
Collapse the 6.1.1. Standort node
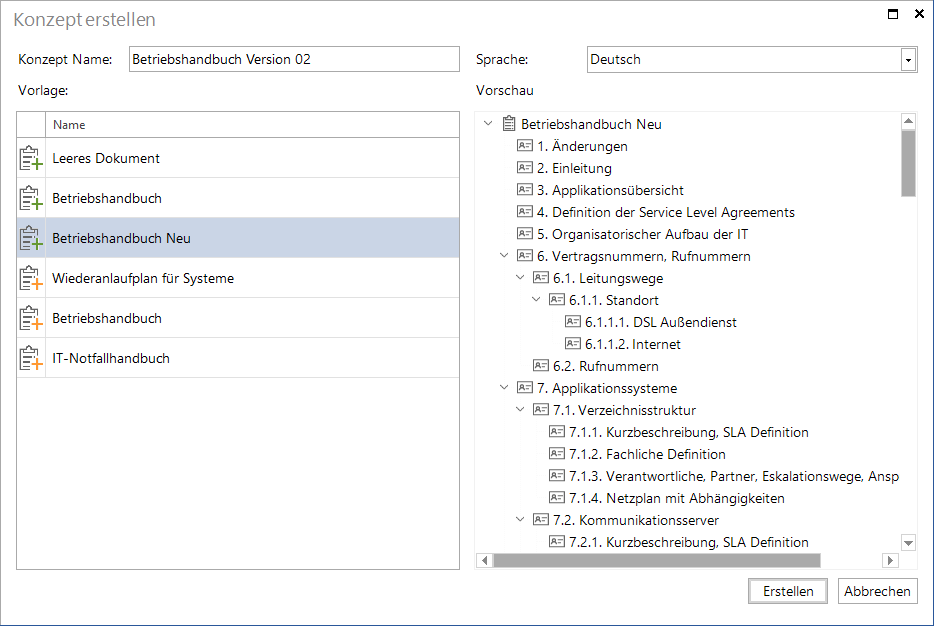[x=536, y=299]
